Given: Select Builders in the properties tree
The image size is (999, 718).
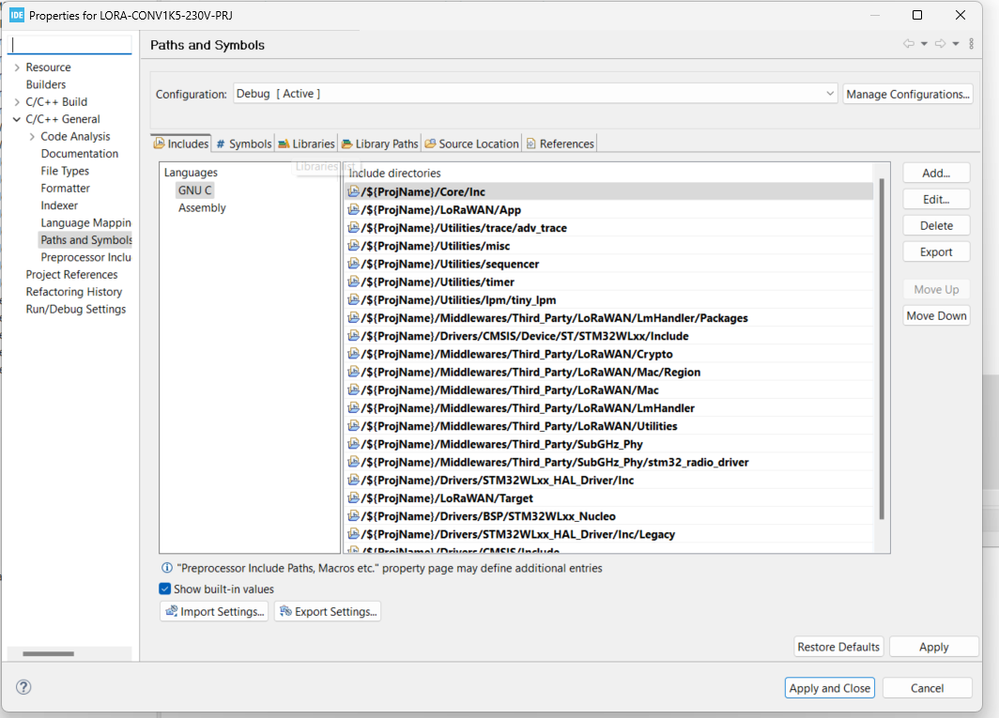Looking at the screenshot, I should [x=46, y=85].
